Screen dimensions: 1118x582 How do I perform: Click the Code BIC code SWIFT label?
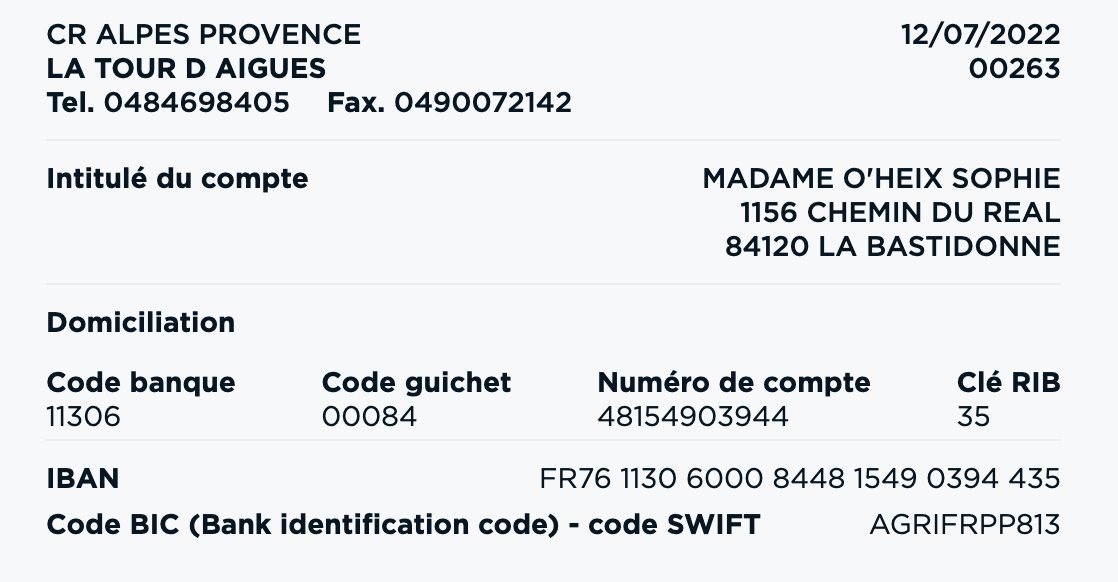404,525
